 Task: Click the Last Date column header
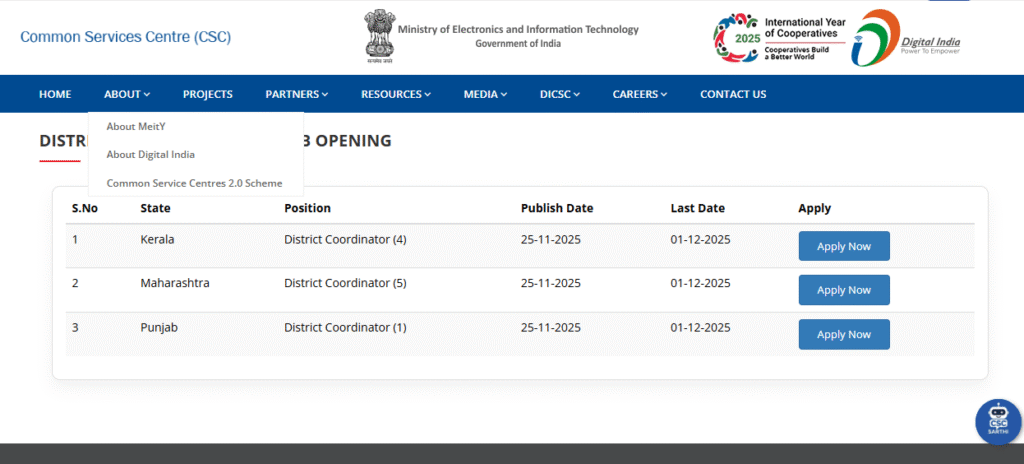coord(697,208)
